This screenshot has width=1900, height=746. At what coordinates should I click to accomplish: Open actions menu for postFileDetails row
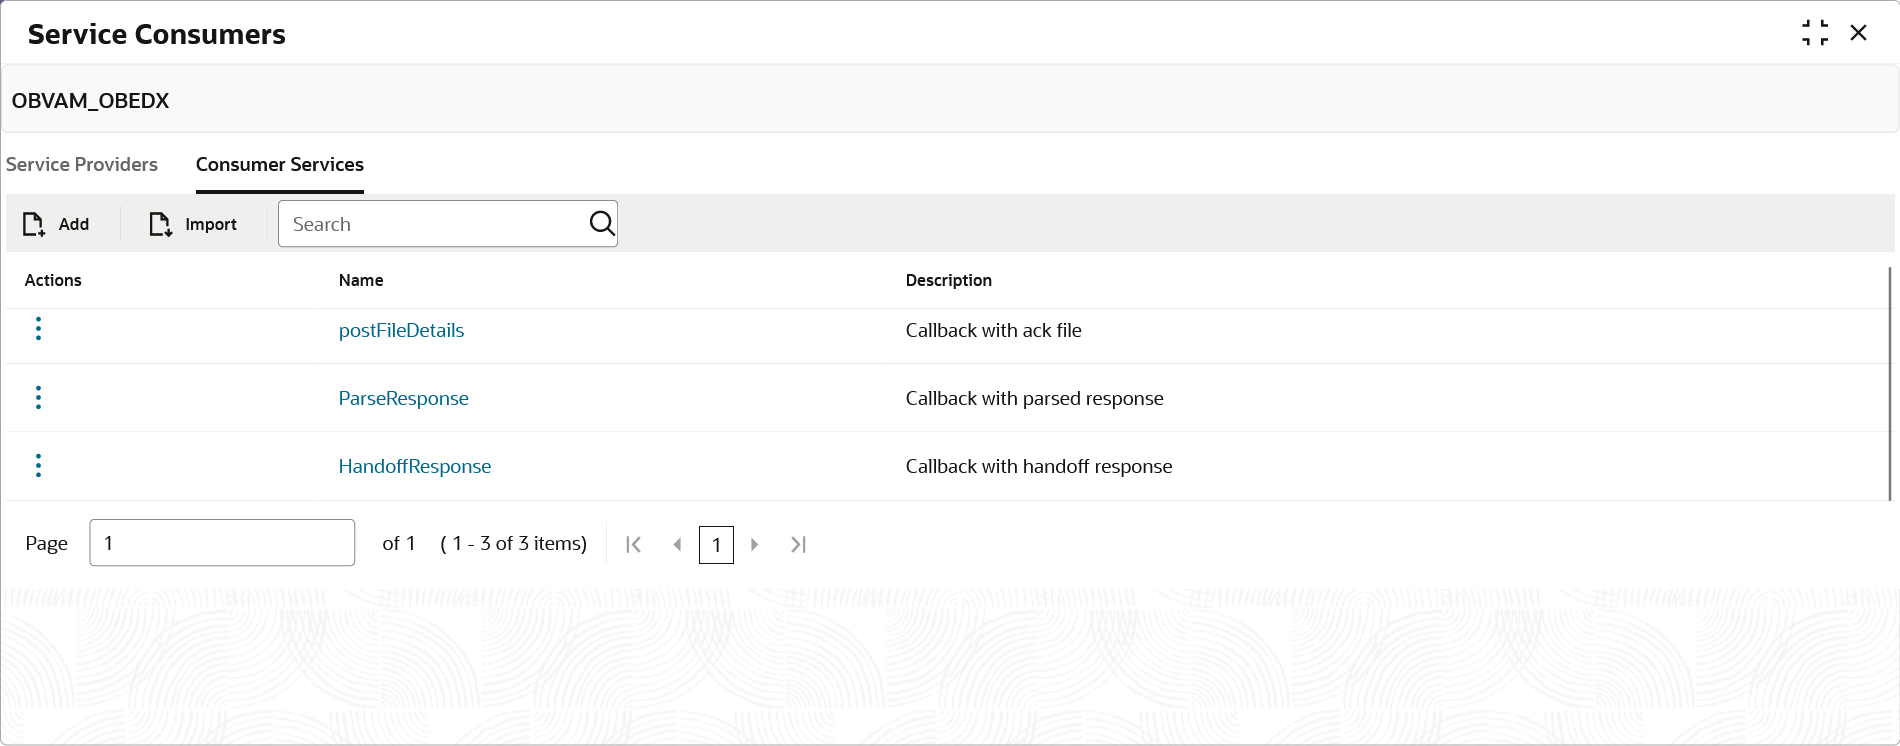(38, 329)
